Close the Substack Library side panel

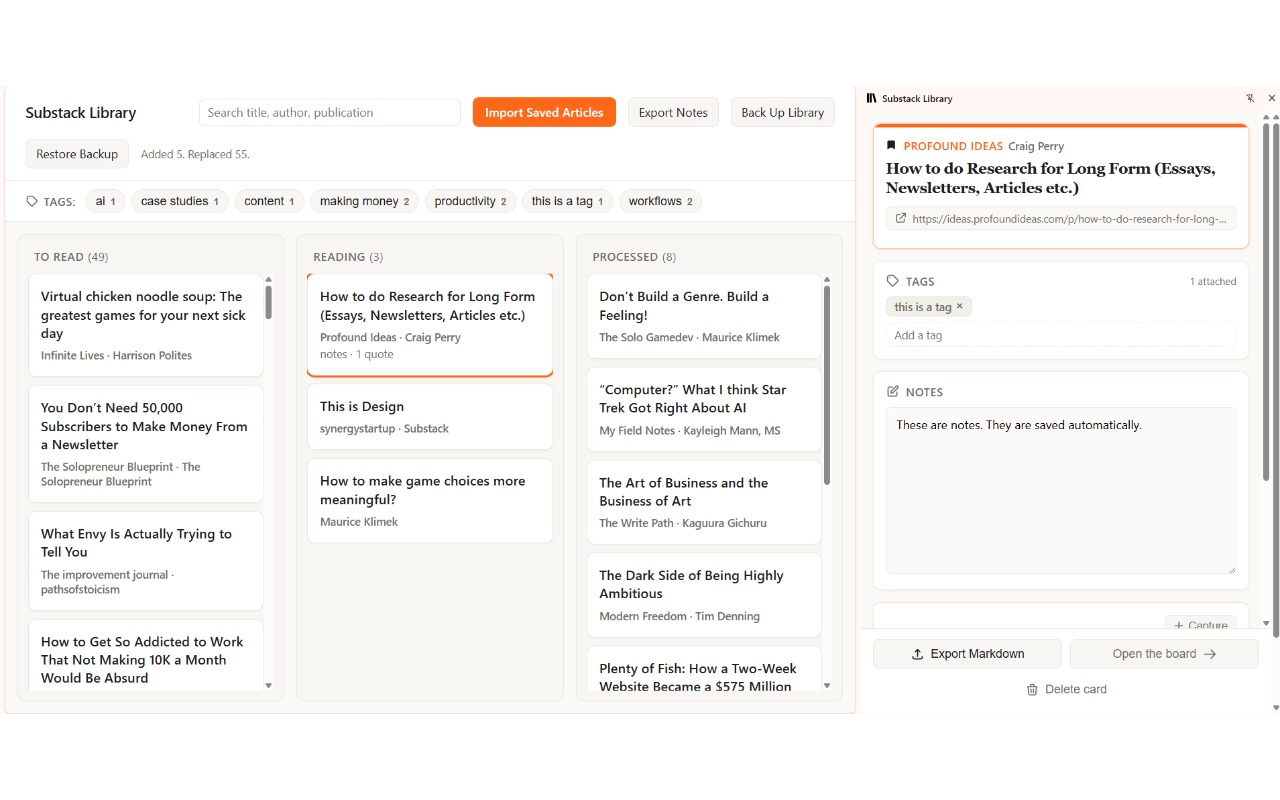tap(1272, 98)
